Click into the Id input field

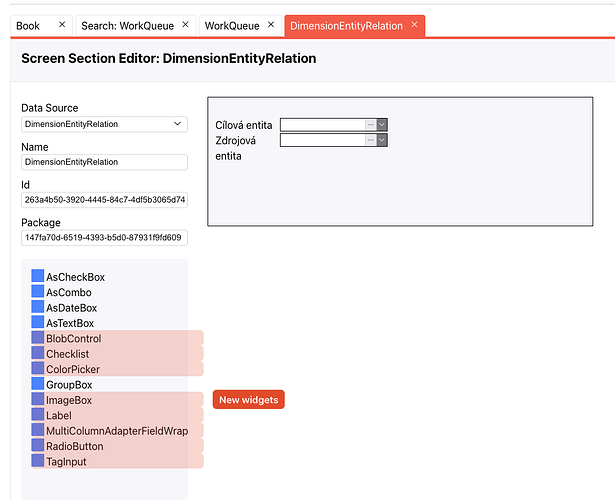click(104, 200)
